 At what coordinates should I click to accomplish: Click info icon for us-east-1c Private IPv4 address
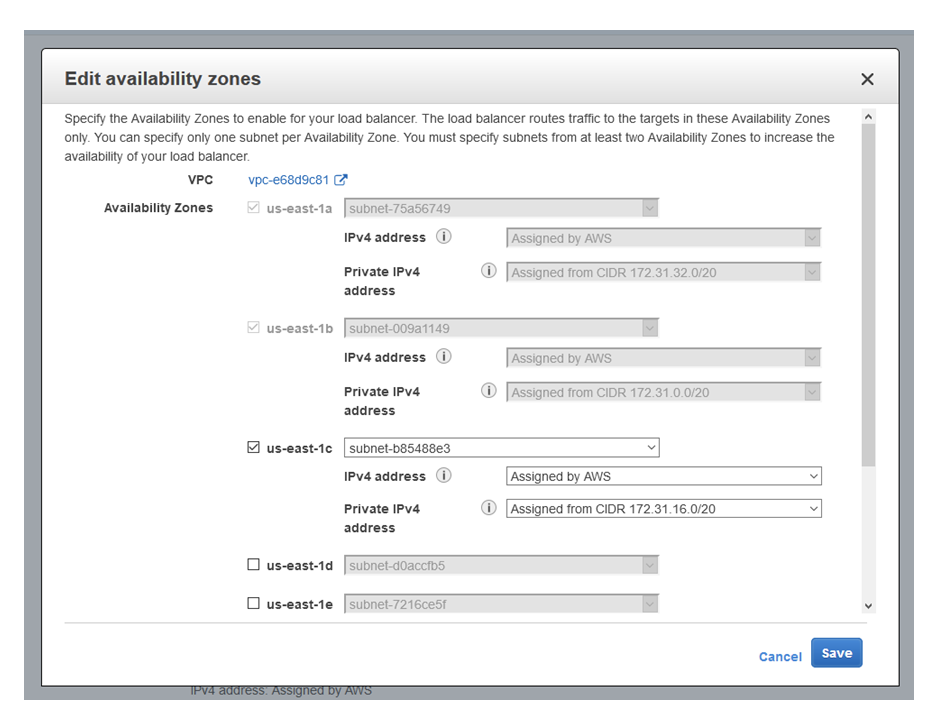click(489, 508)
